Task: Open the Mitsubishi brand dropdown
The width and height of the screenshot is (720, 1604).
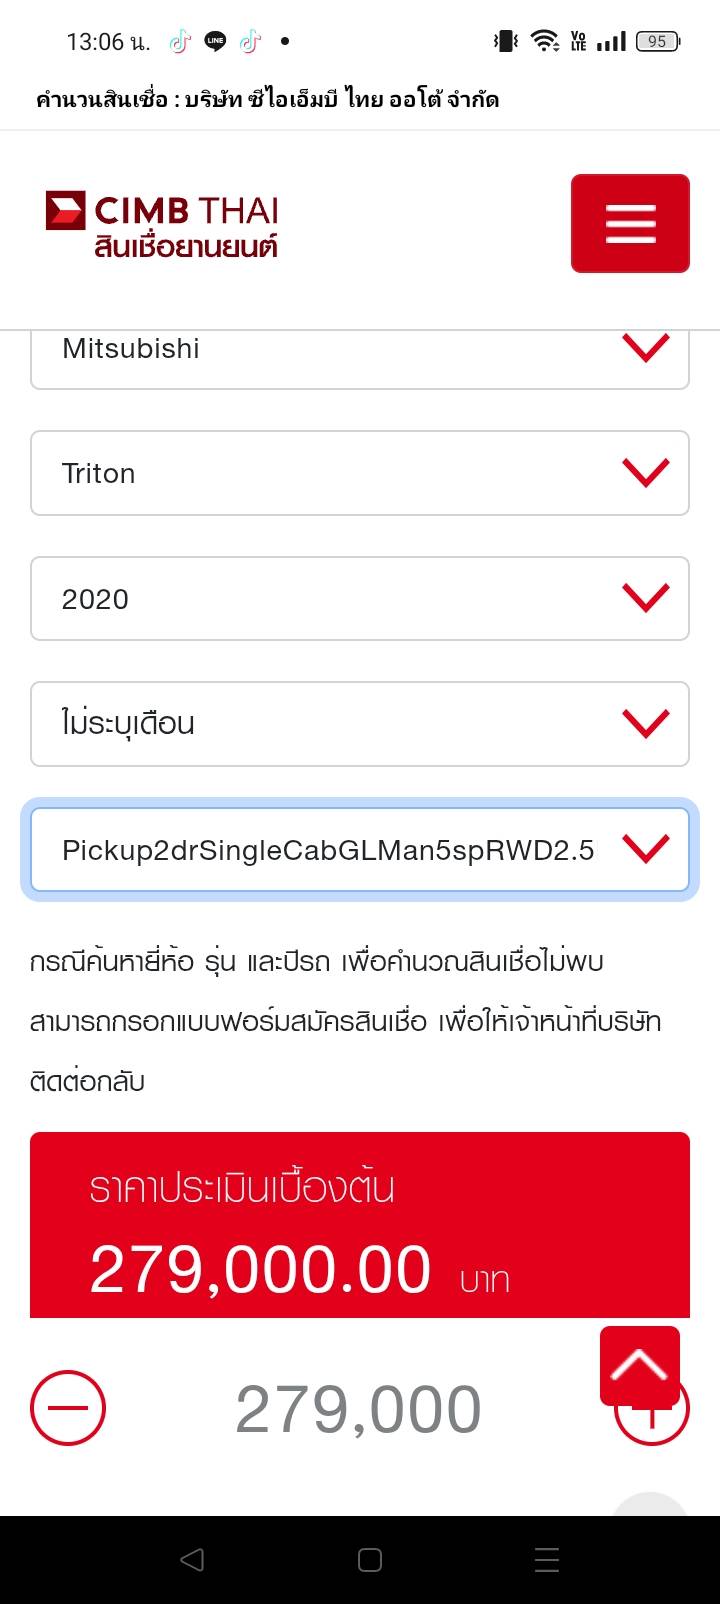Action: point(360,350)
